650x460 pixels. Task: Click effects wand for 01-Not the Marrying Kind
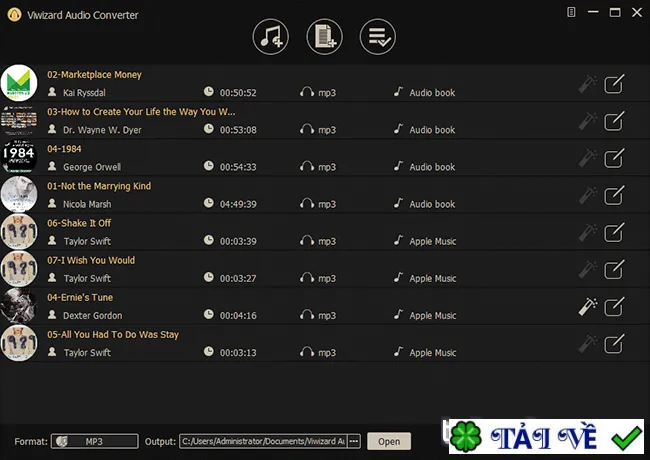[588, 196]
